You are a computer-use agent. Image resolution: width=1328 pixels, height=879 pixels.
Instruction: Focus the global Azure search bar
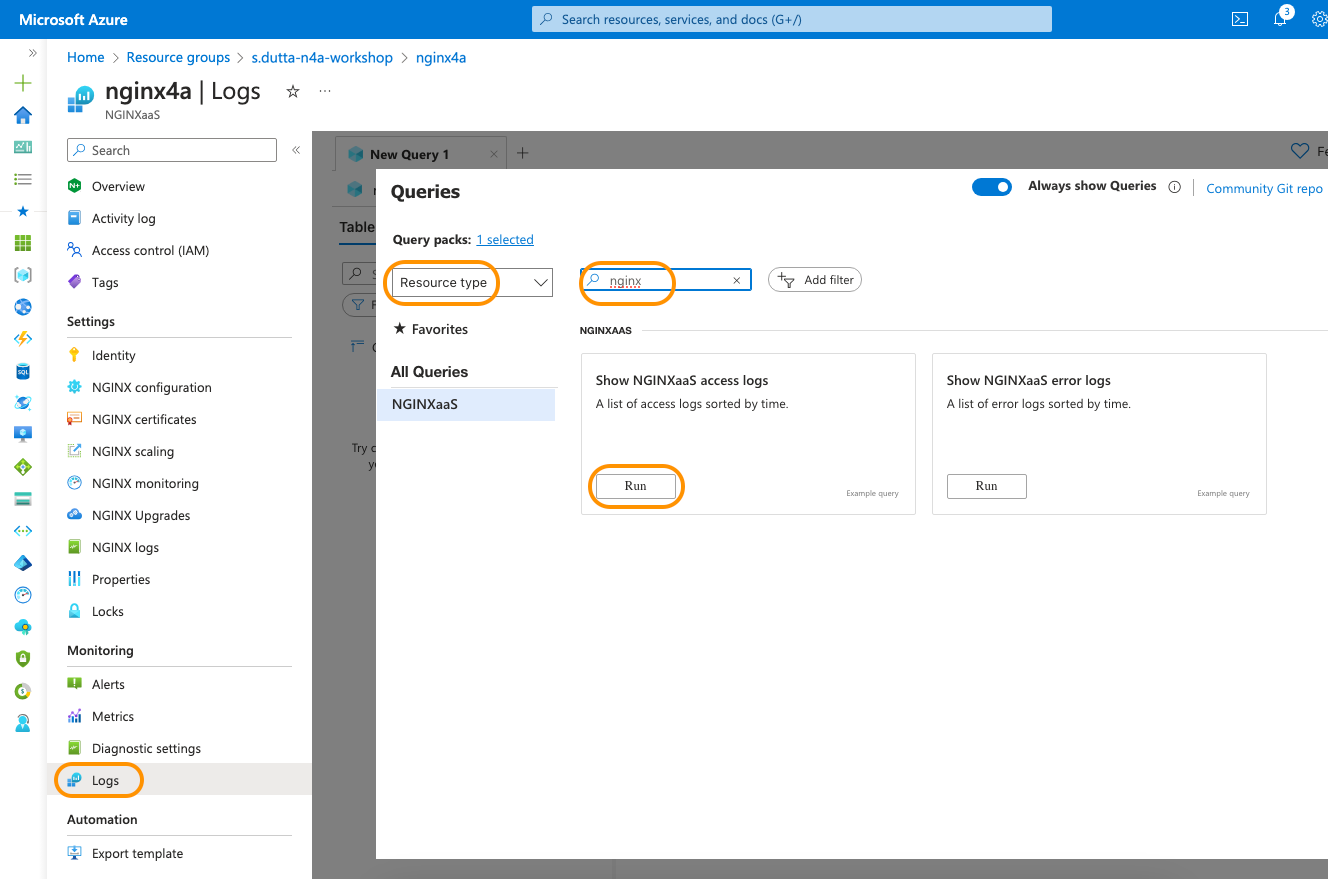pos(792,19)
